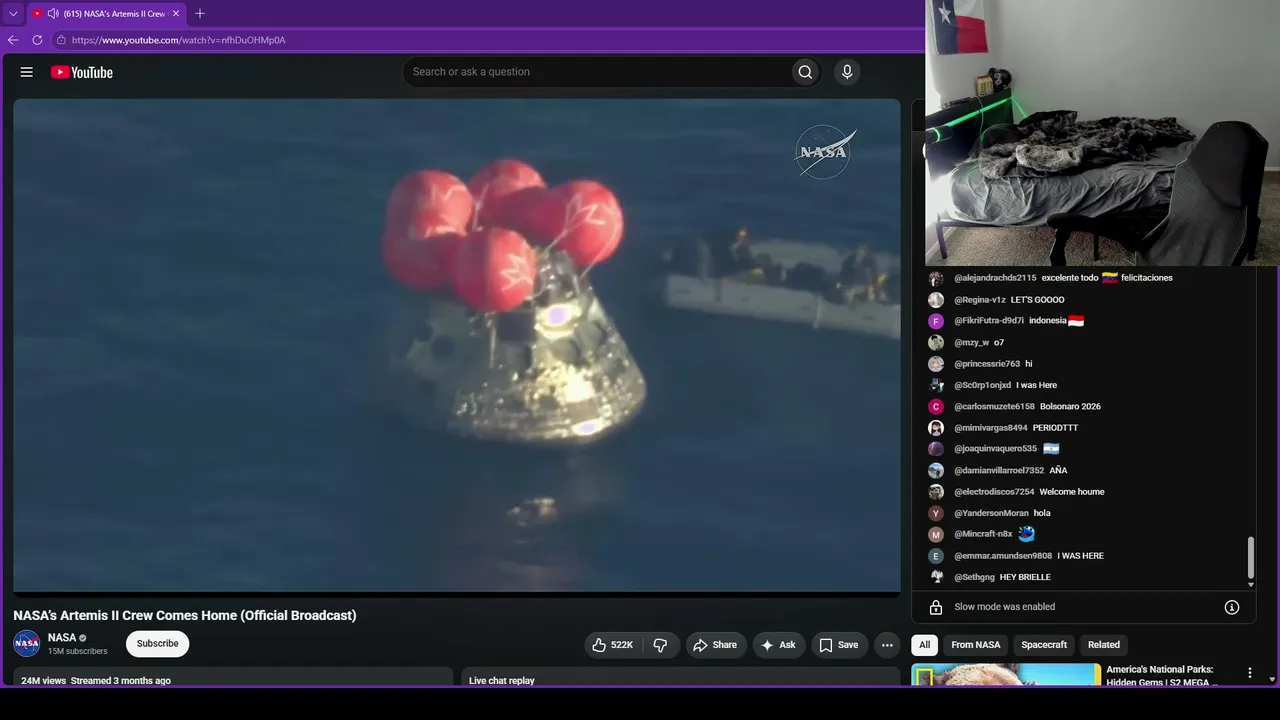Viewport: 1280px width, 720px height.
Task: Click avatar of @YandersonMoran
Action: click(x=936, y=513)
